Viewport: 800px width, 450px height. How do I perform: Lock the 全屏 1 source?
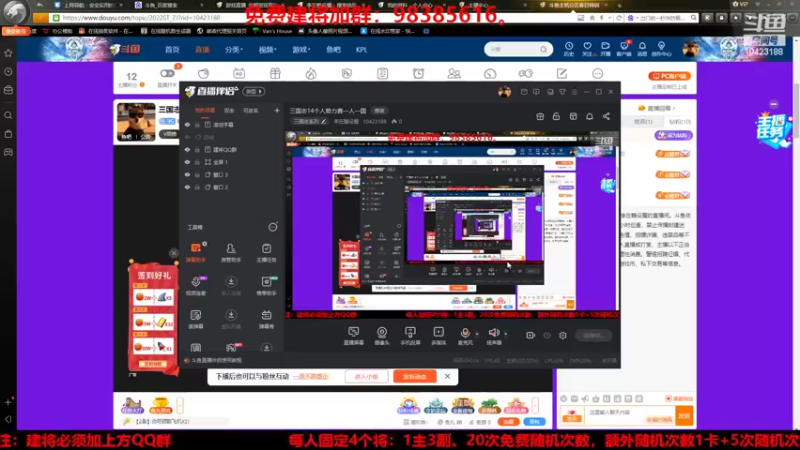pyautogui.click(x=197, y=162)
